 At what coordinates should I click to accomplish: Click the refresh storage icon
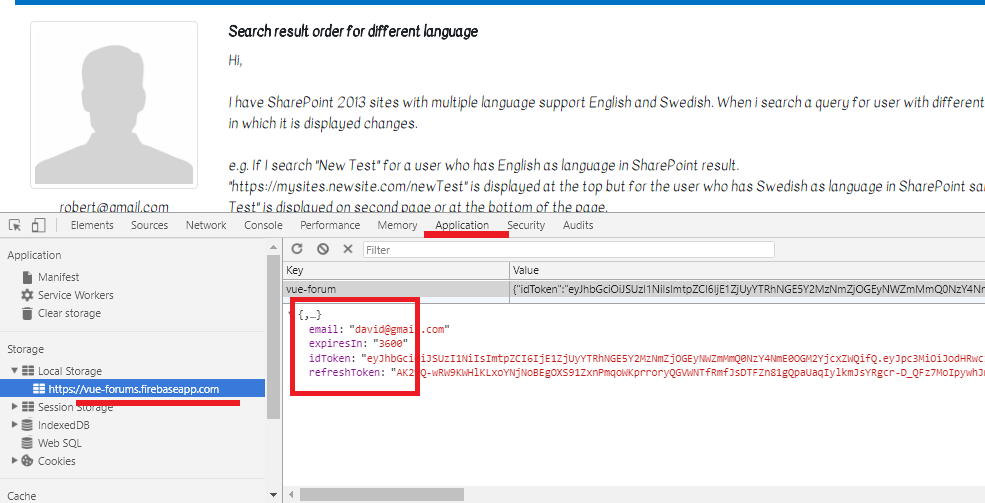click(297, 249)
